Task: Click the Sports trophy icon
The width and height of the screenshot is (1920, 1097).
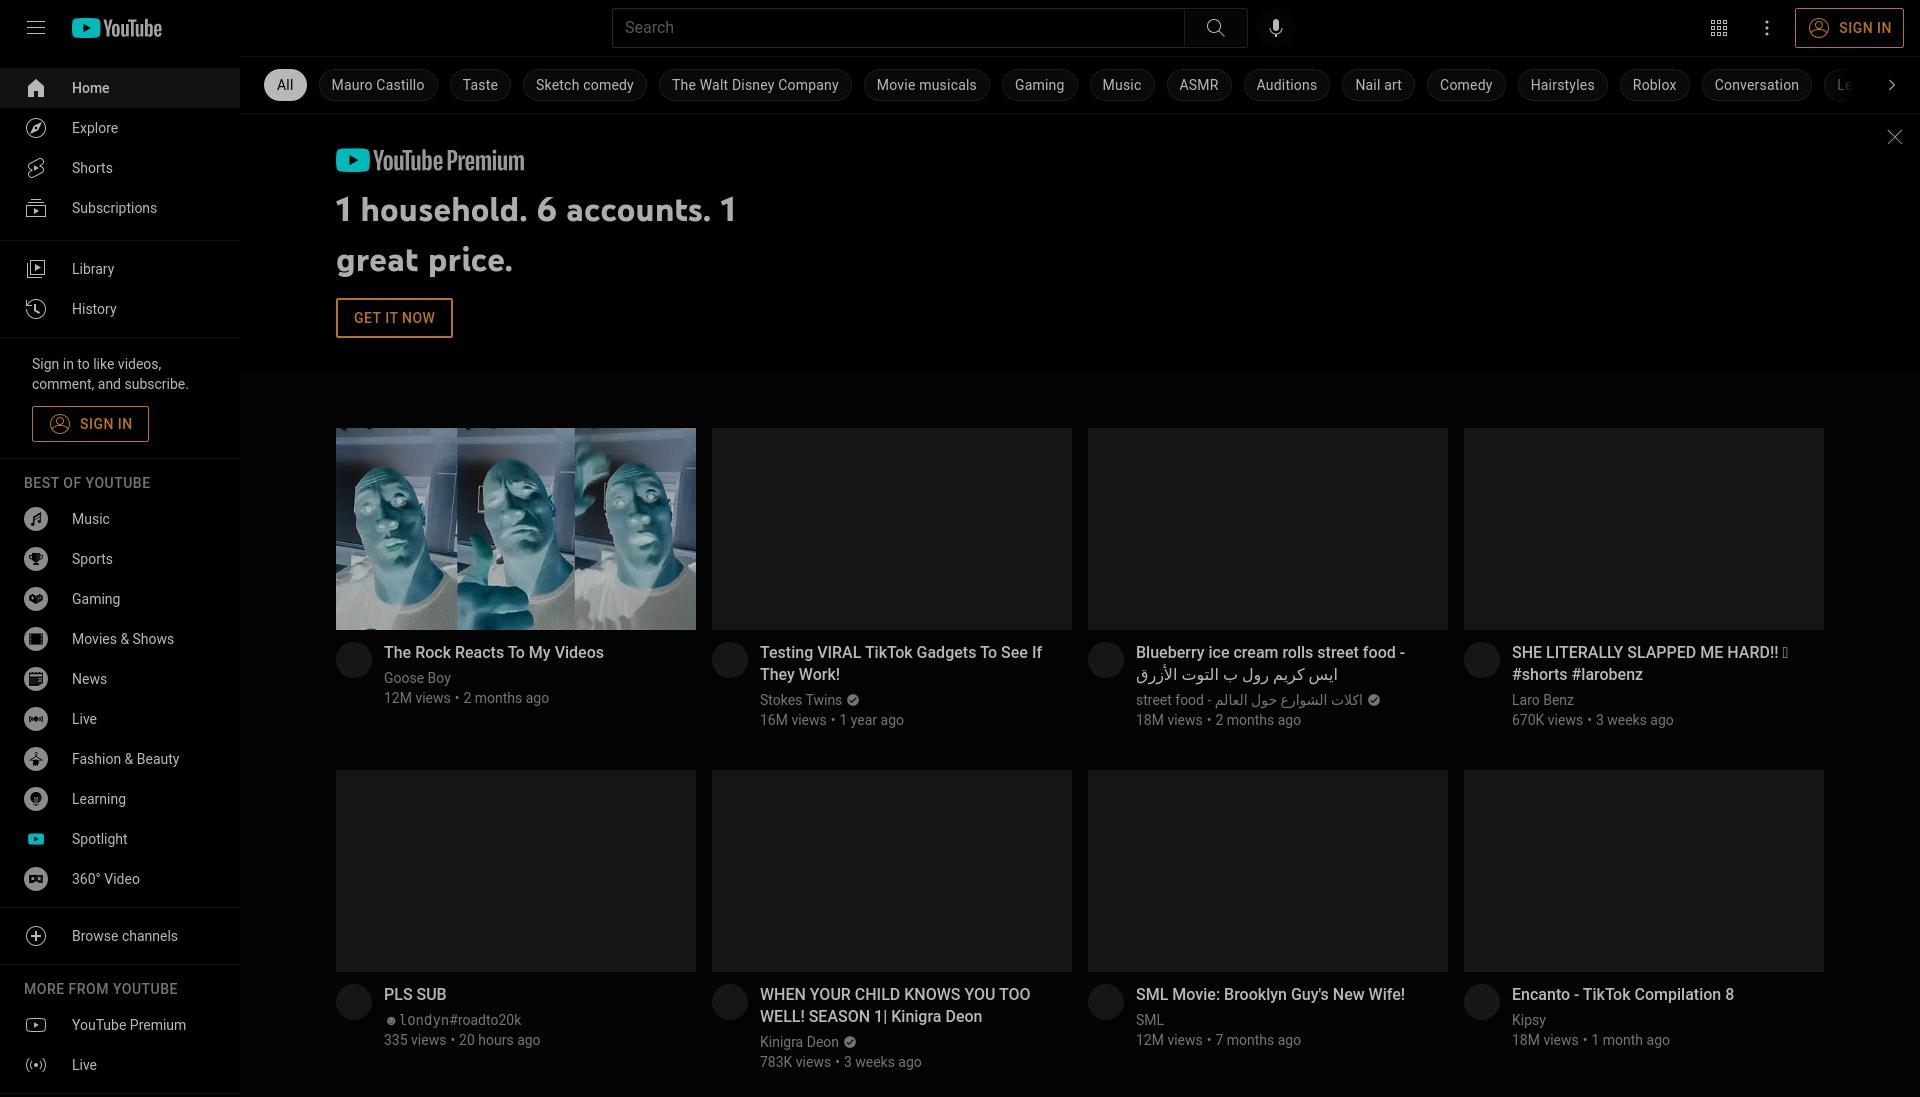Action: click(x=36, y=559)
